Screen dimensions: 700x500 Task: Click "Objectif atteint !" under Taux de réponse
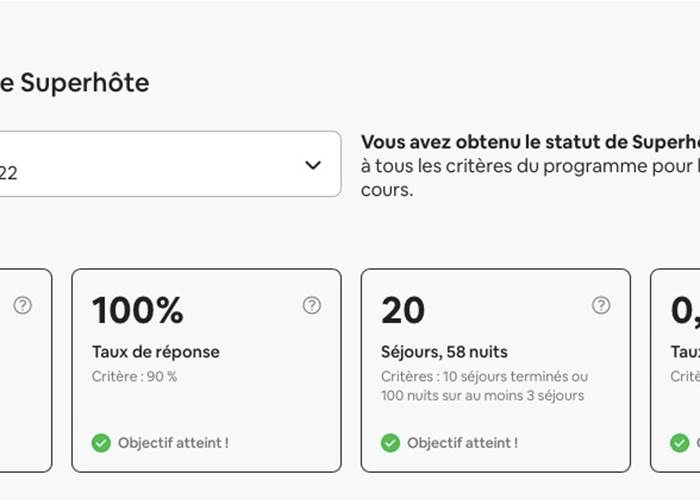click(173, 442)
